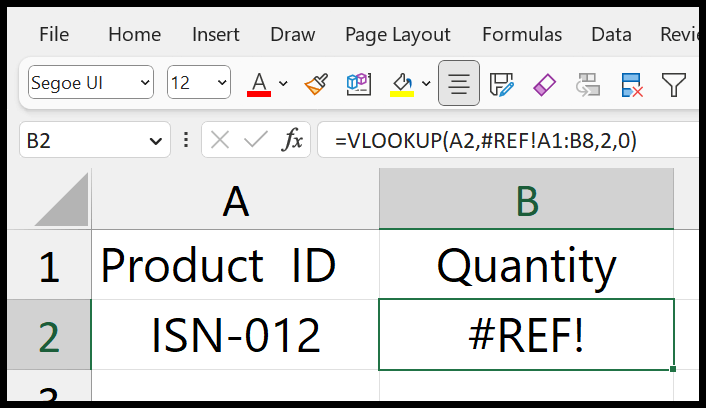Viewport: 706px width, 408px height.
Task: Select the column B header
Action: pyautogui.click(x=526, y=199)
